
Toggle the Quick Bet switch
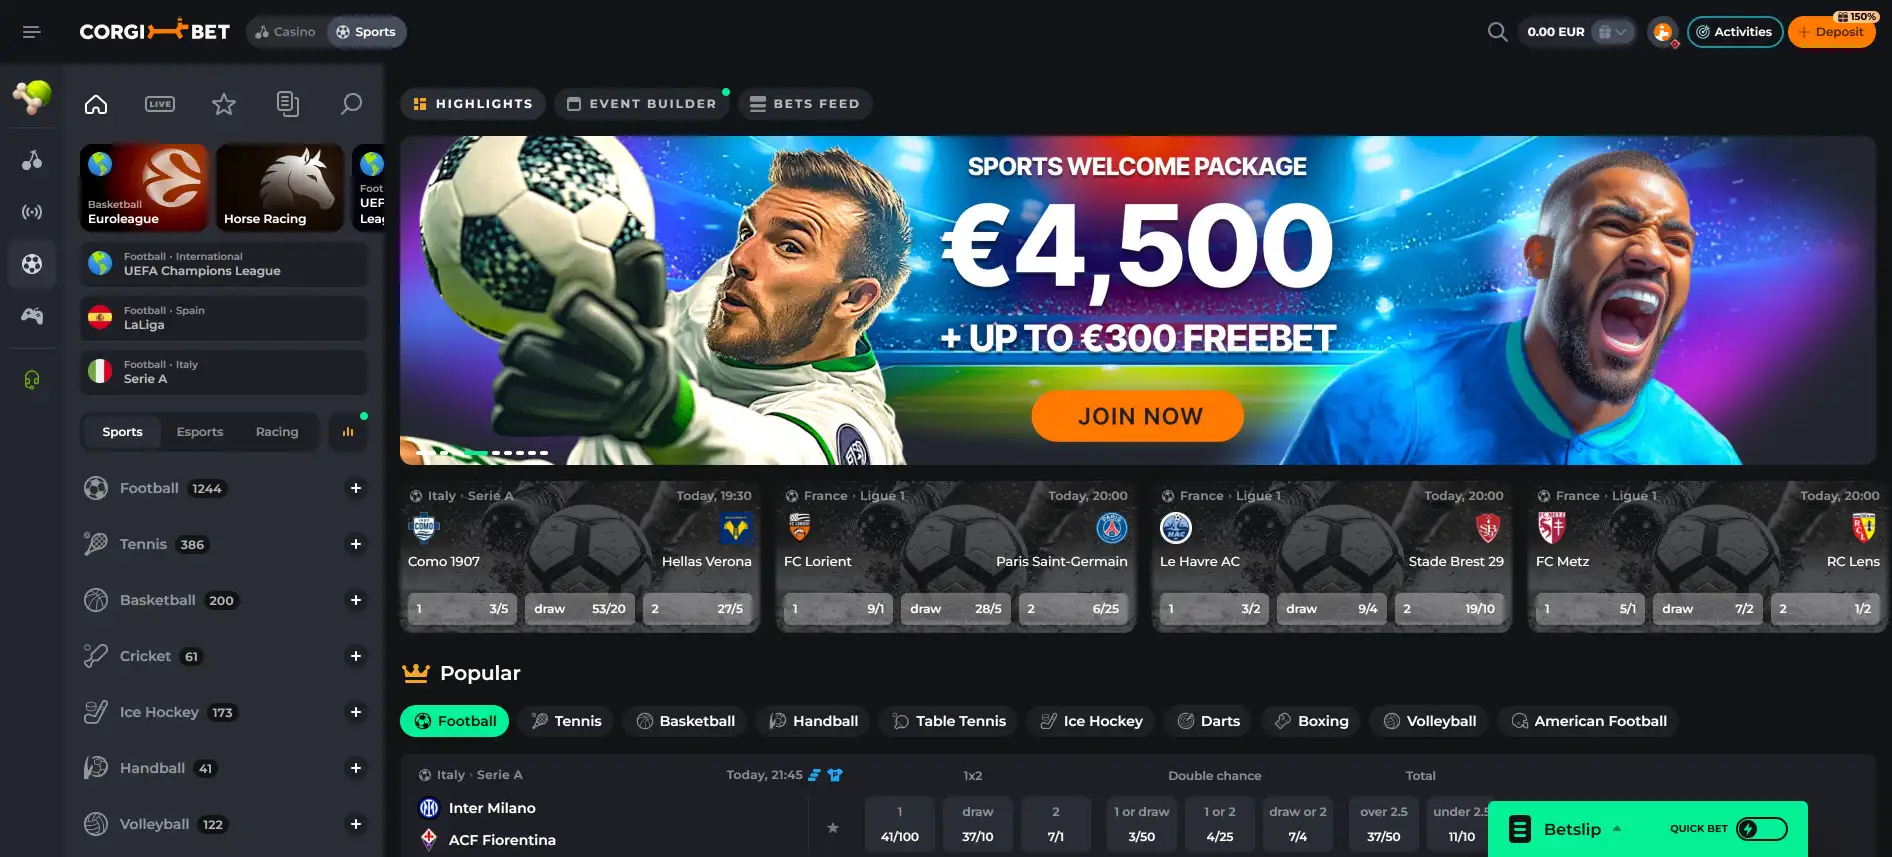coord(1762,829)
